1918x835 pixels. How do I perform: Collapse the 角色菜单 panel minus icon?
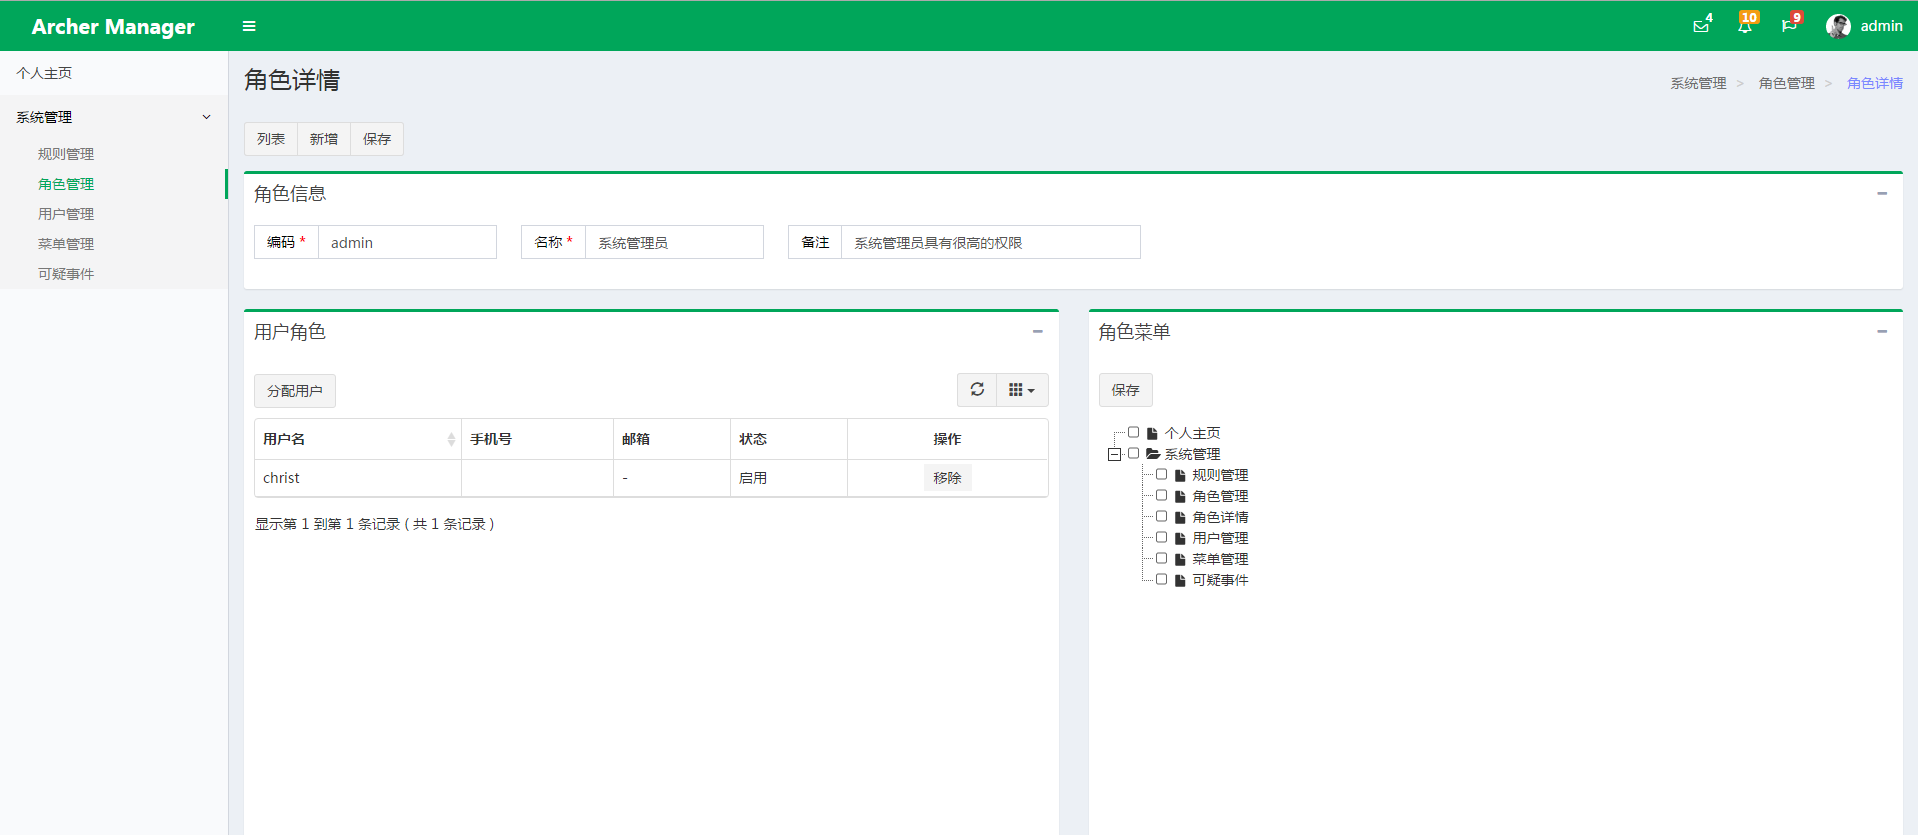coord(1882,331)
